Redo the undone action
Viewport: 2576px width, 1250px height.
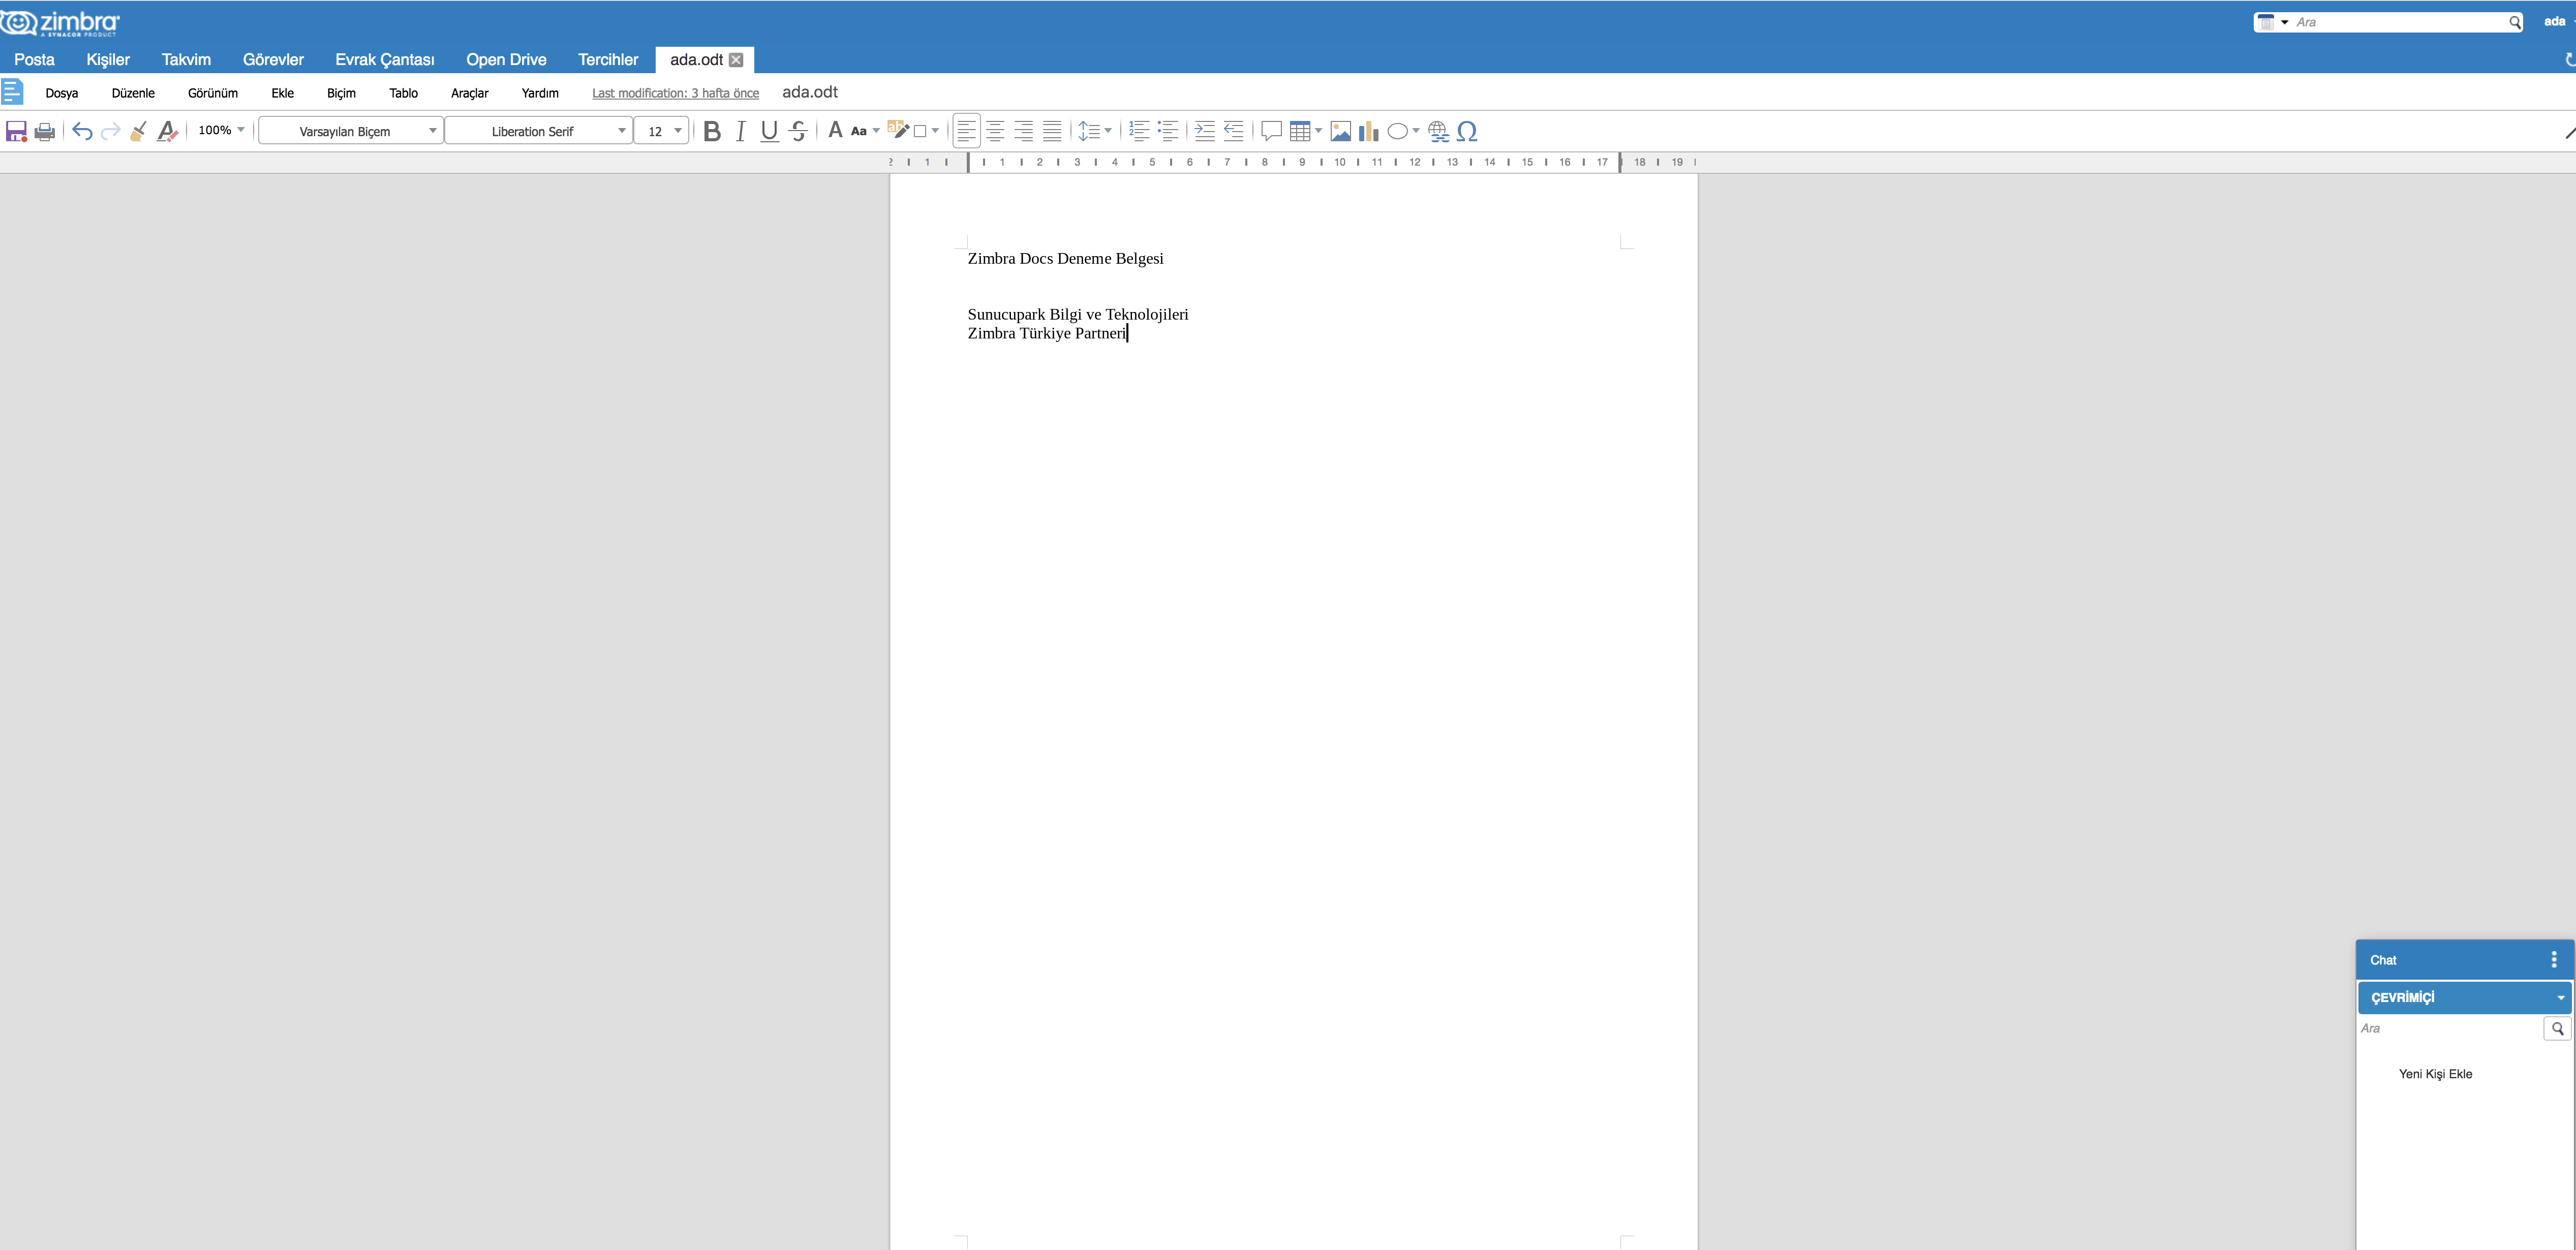coord(110,131)
